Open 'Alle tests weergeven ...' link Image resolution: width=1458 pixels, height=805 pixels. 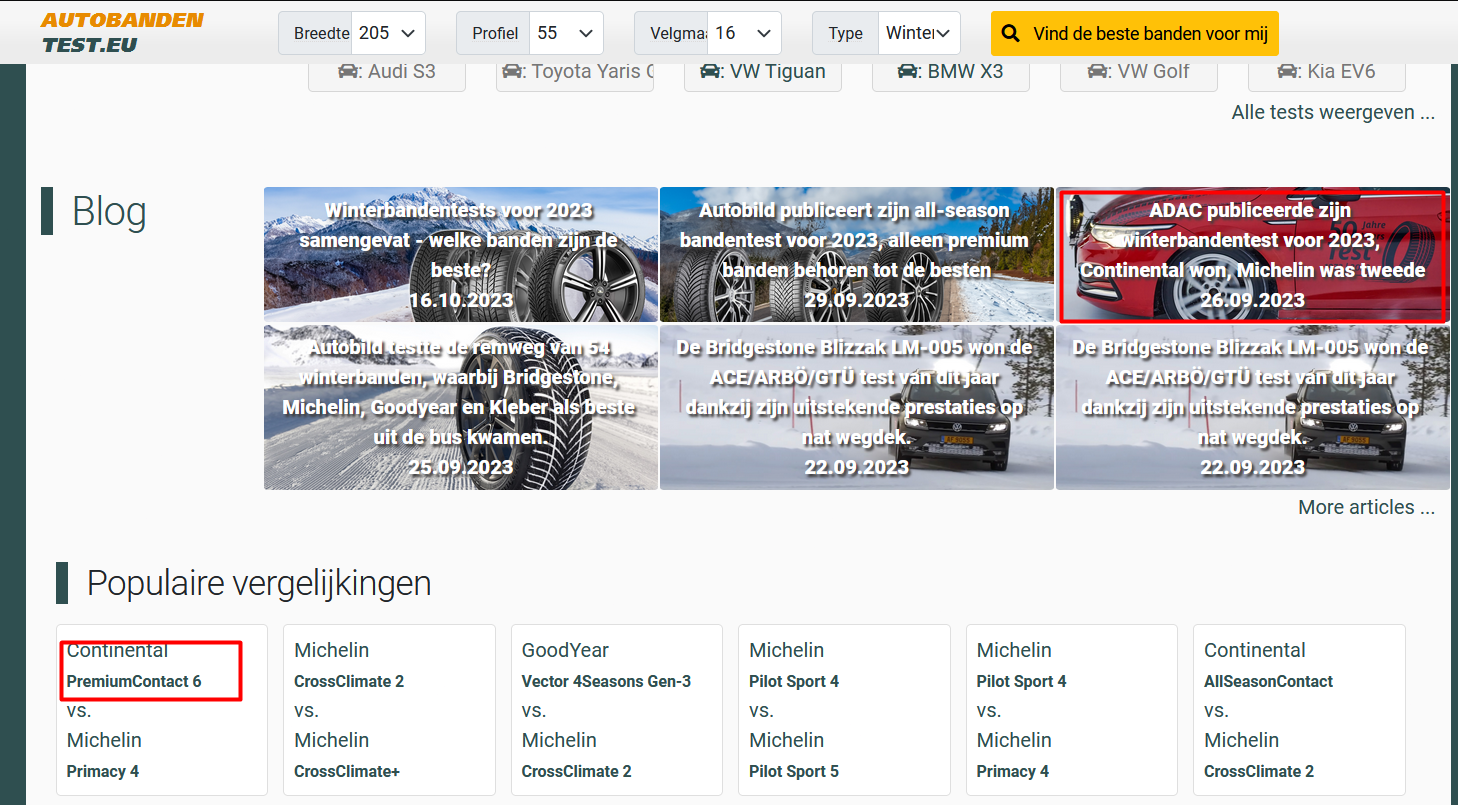(1333, 113)
